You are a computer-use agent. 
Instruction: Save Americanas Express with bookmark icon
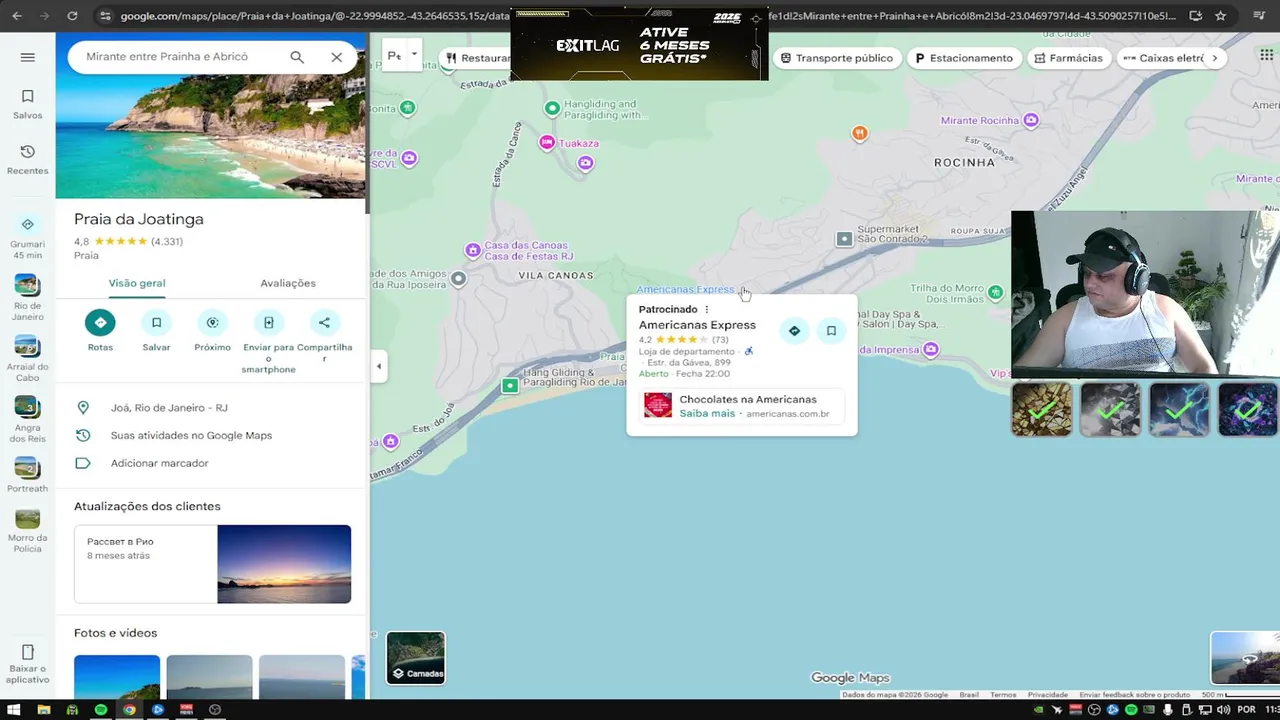tap(831, 331)
